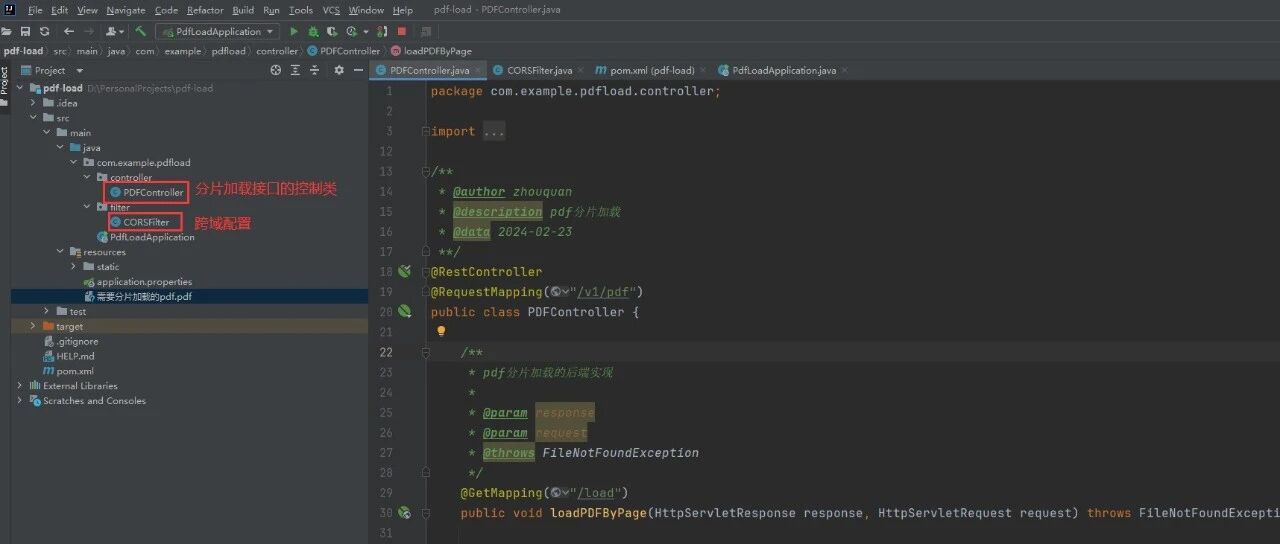Collapse the resources folder
1280x544 pixels.
(x=61, y=252)
